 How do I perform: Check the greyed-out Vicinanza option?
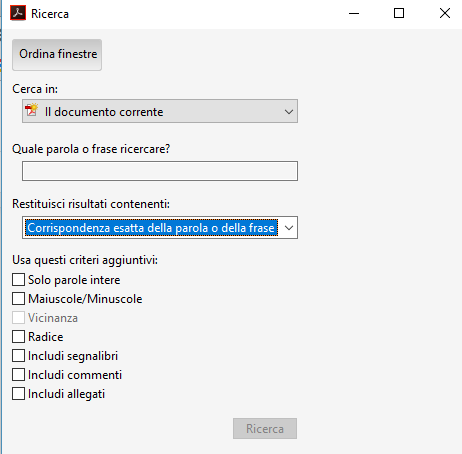click(x=18, y=318)
